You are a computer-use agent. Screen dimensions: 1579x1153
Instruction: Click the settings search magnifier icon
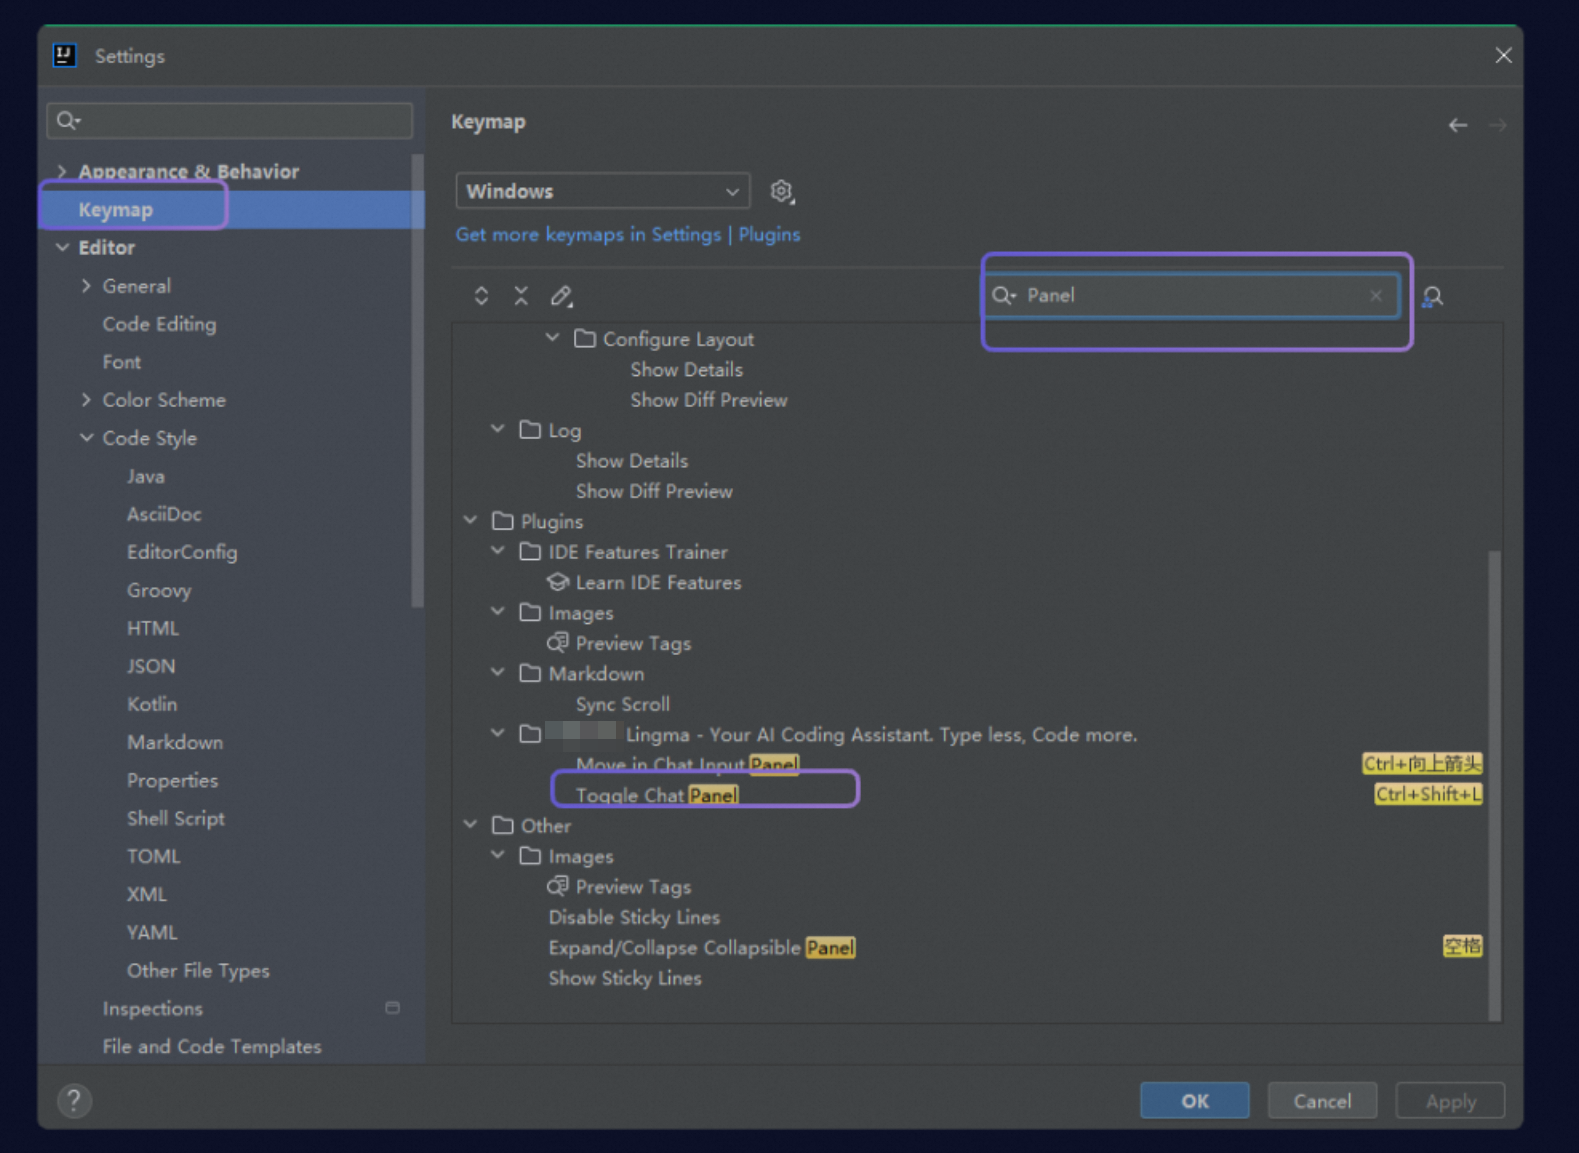click(68, 121)
